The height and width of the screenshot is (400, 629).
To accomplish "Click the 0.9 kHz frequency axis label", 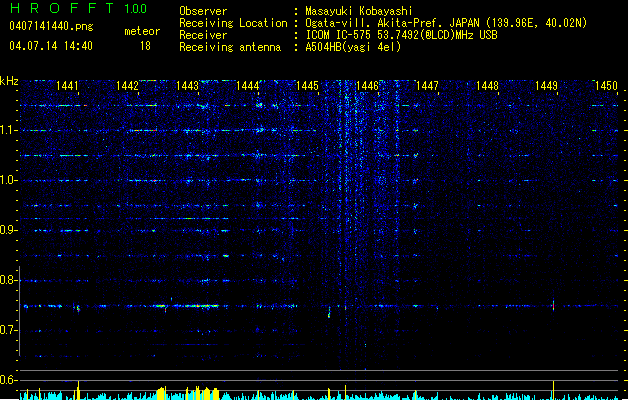I will 8,230.
